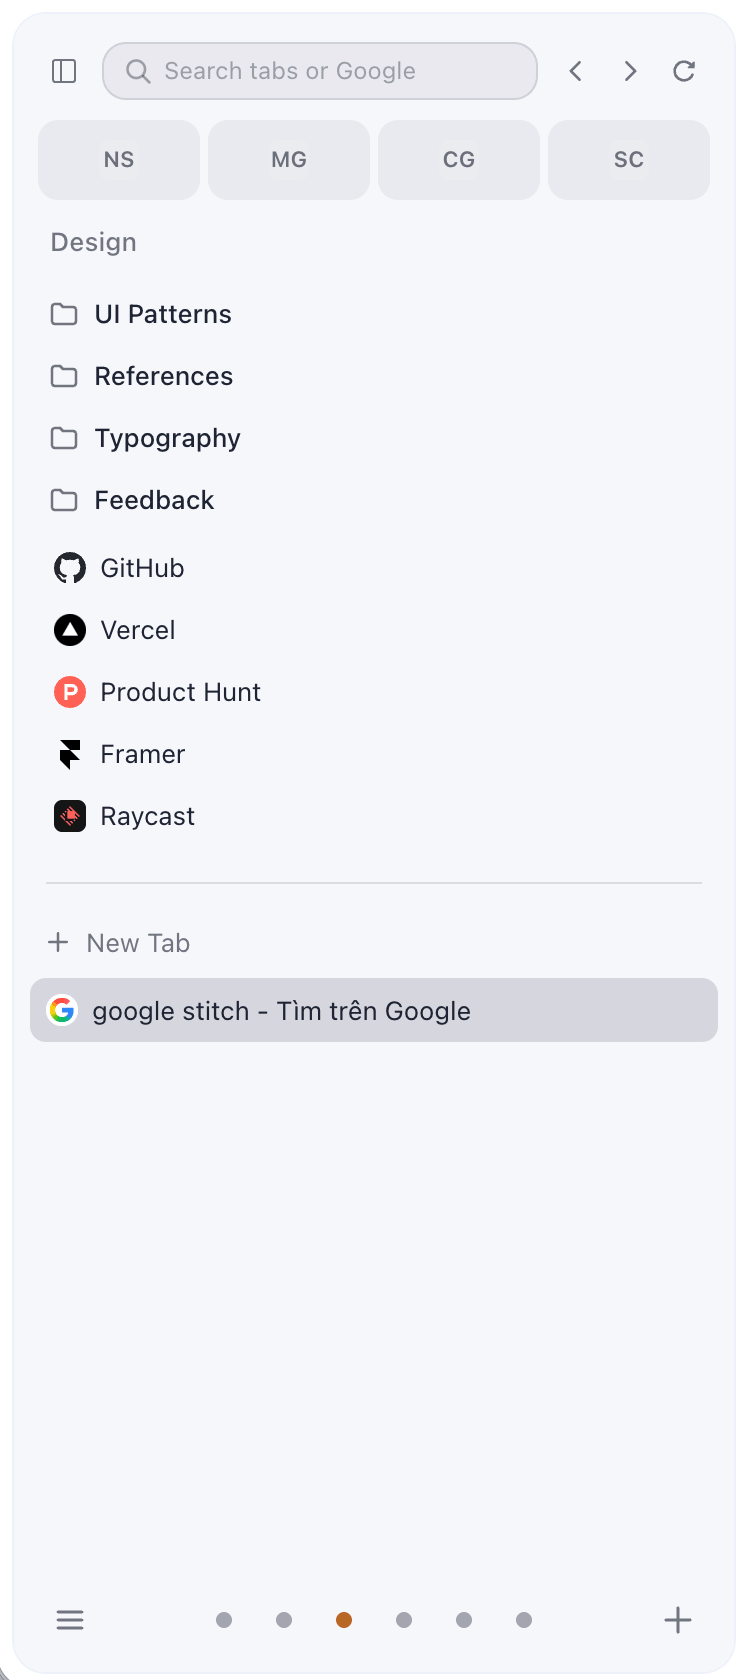Image resolution: width=744 pixels, height=1680 pixels.
Task: Select the SC pinned tile
Action: click(x=629, y=160)
